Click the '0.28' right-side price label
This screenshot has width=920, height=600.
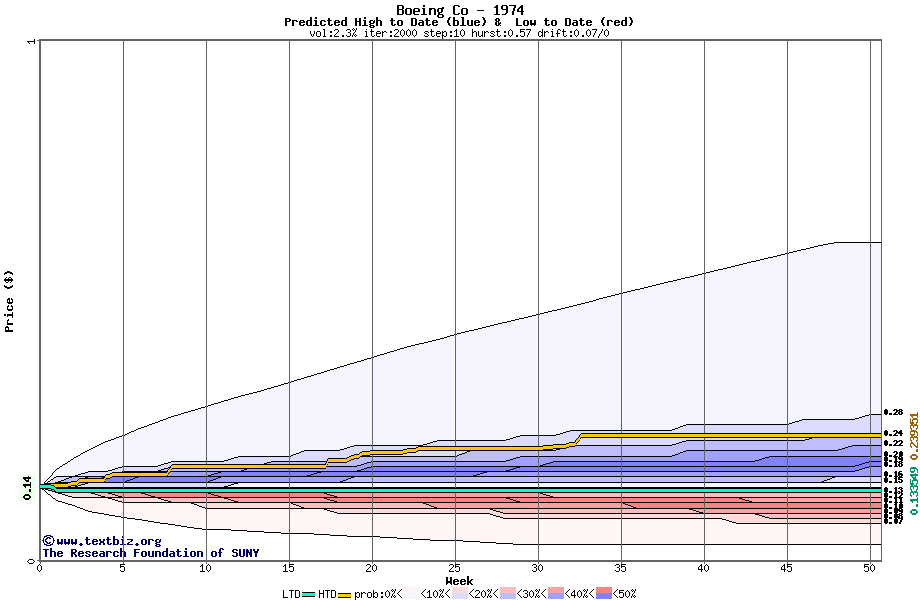[893, 412]
